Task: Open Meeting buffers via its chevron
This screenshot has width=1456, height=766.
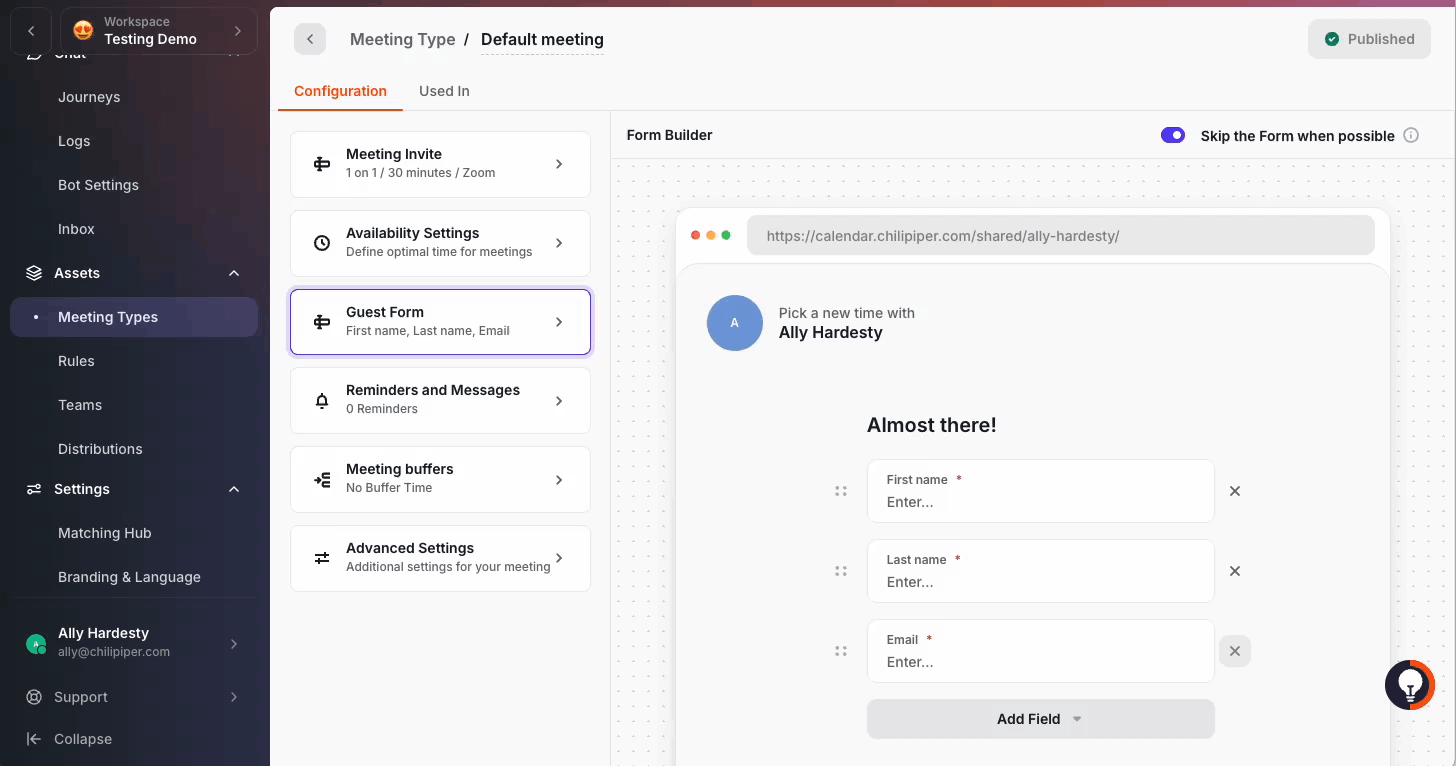Action: point(559,480)
